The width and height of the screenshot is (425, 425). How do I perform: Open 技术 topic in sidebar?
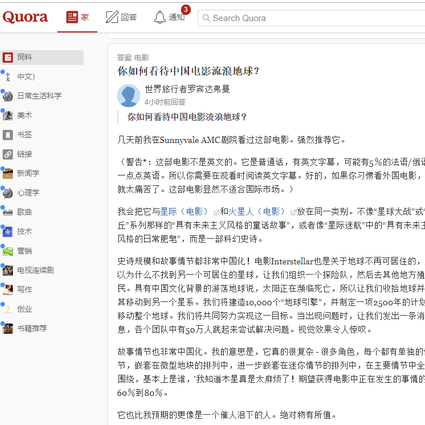pyautogui.click(x=24, y=231)
